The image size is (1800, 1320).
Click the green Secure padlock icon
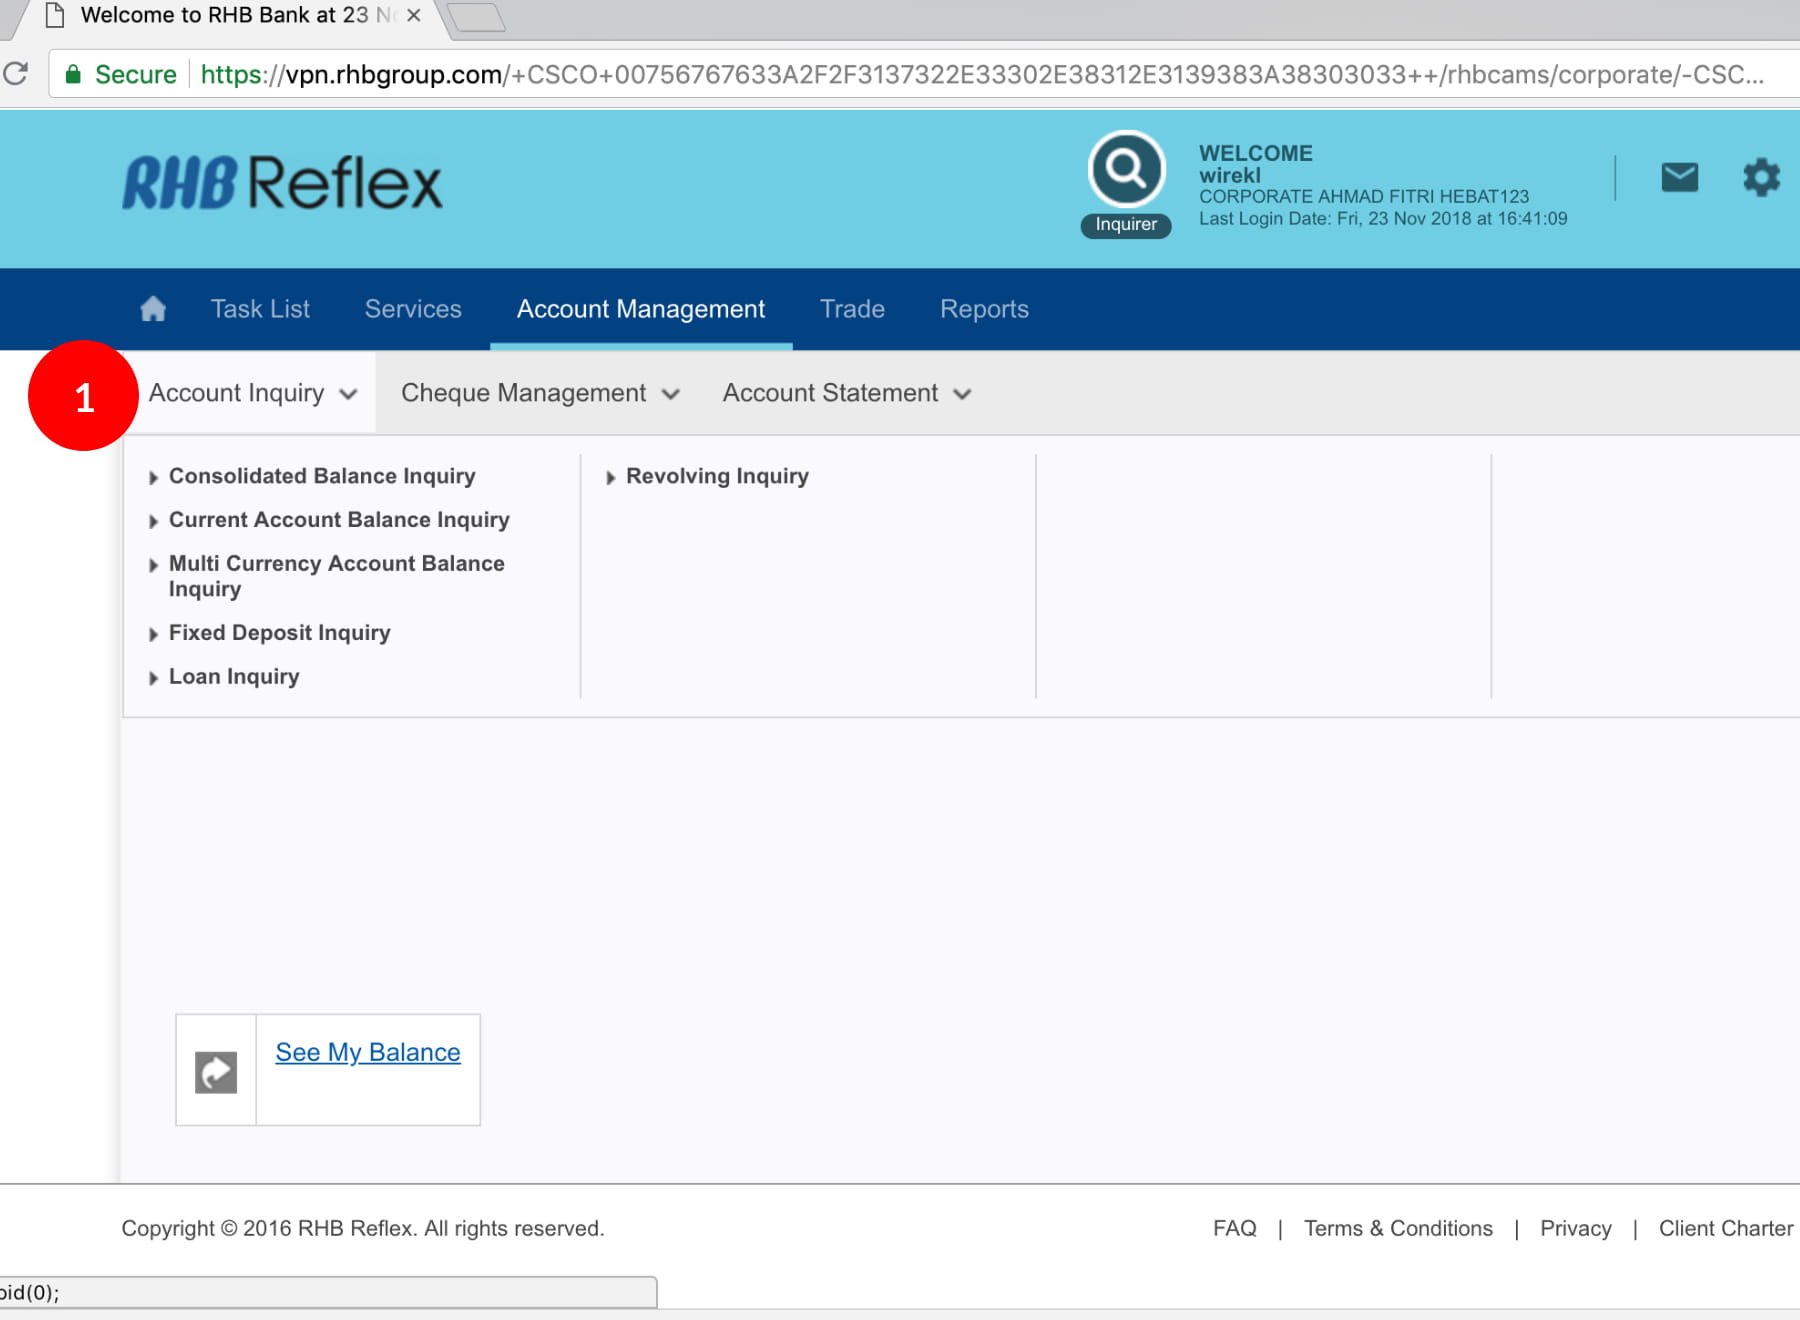pyautogui.click(x=73, y=74)
